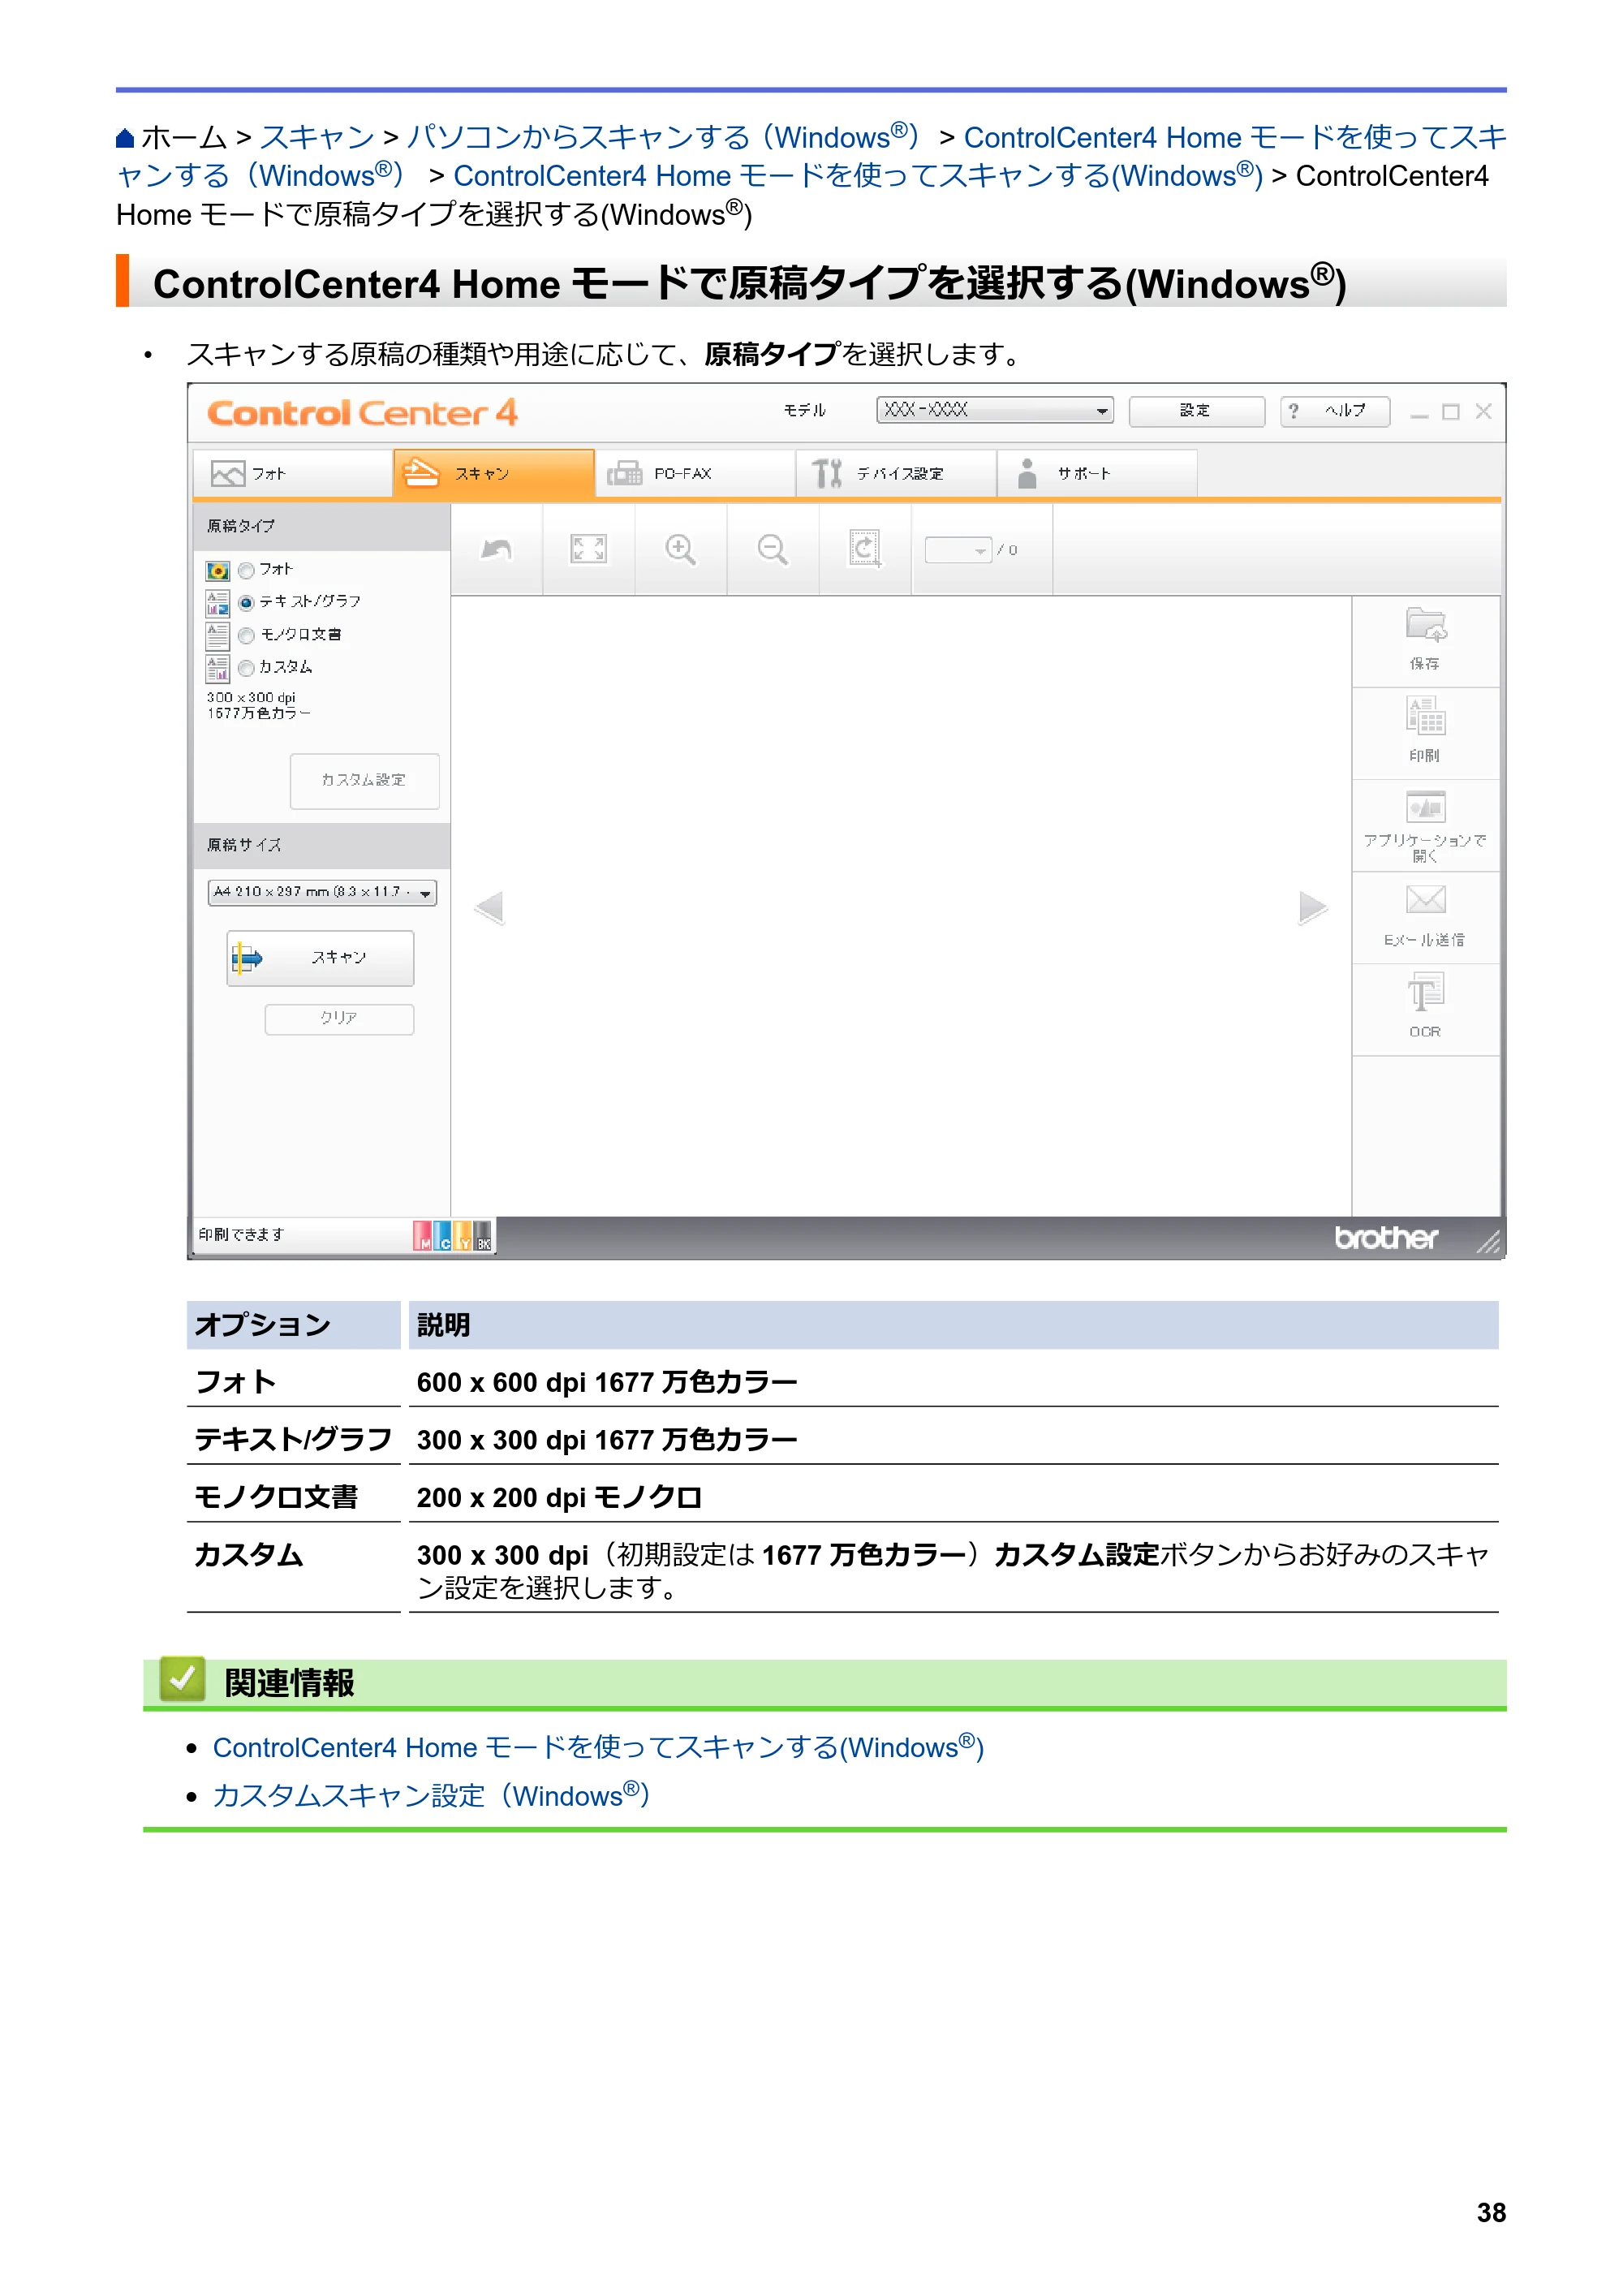Click the 設定 button at top

tap(1197, 411)
